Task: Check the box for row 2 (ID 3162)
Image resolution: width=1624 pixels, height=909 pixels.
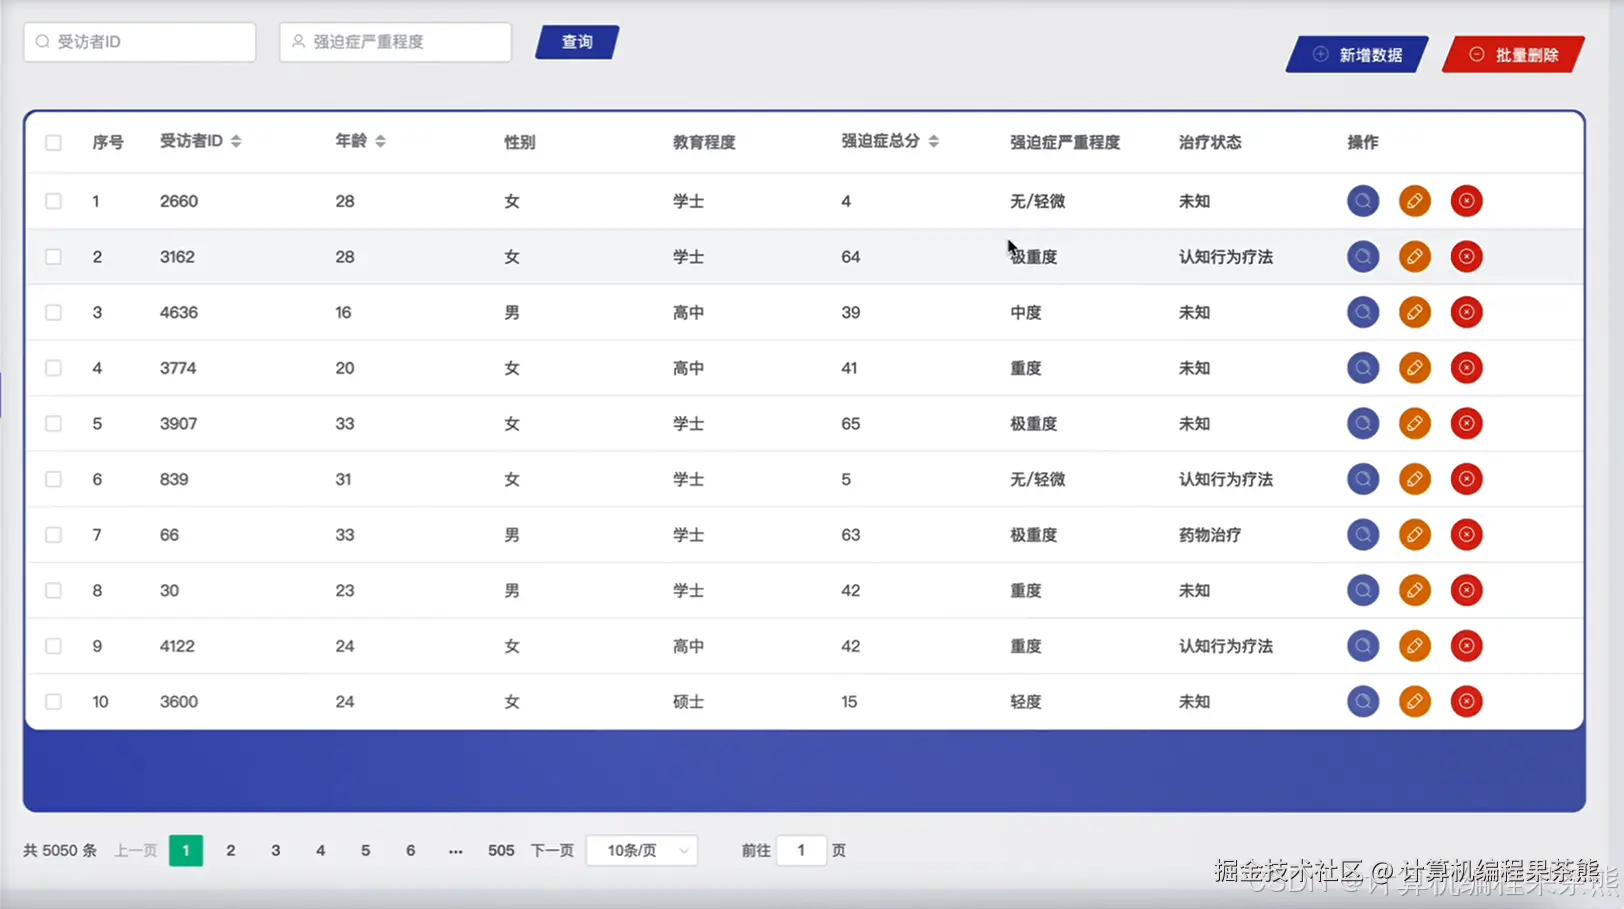Action: (53, 257)
